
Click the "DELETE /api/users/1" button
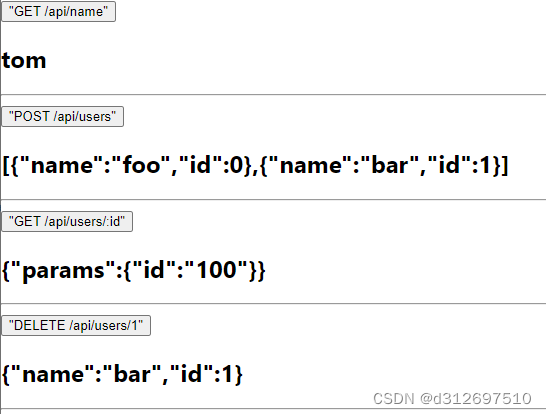pos(76,326)
